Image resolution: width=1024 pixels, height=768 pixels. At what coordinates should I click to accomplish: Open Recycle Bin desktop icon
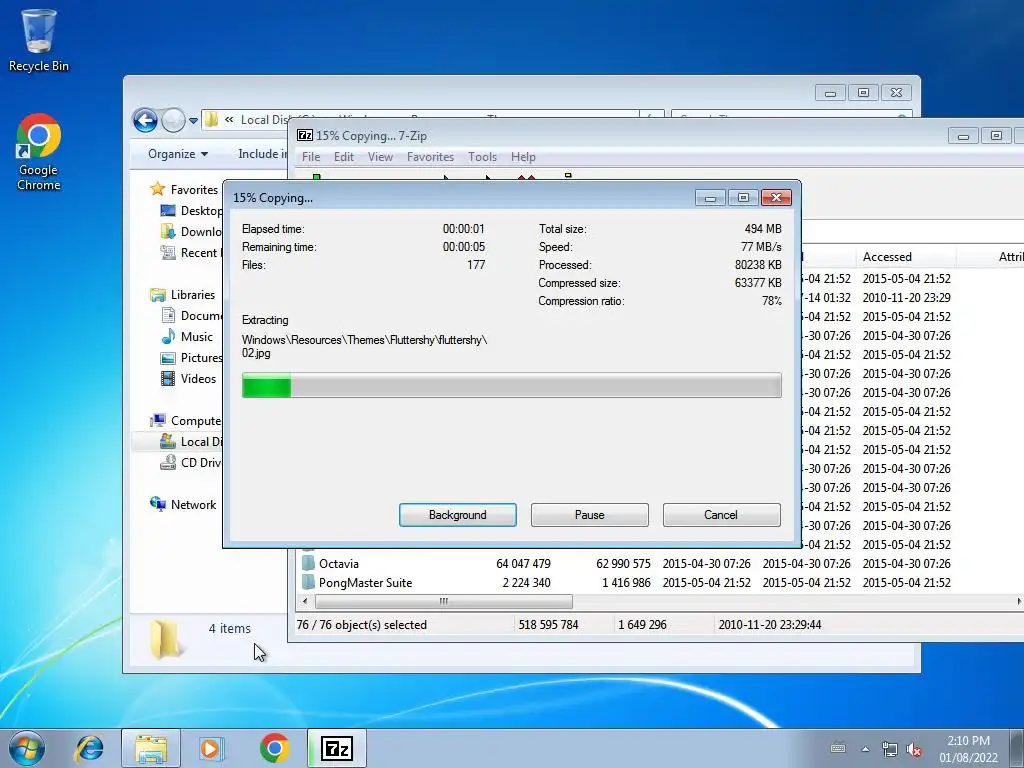click(39, 40)
